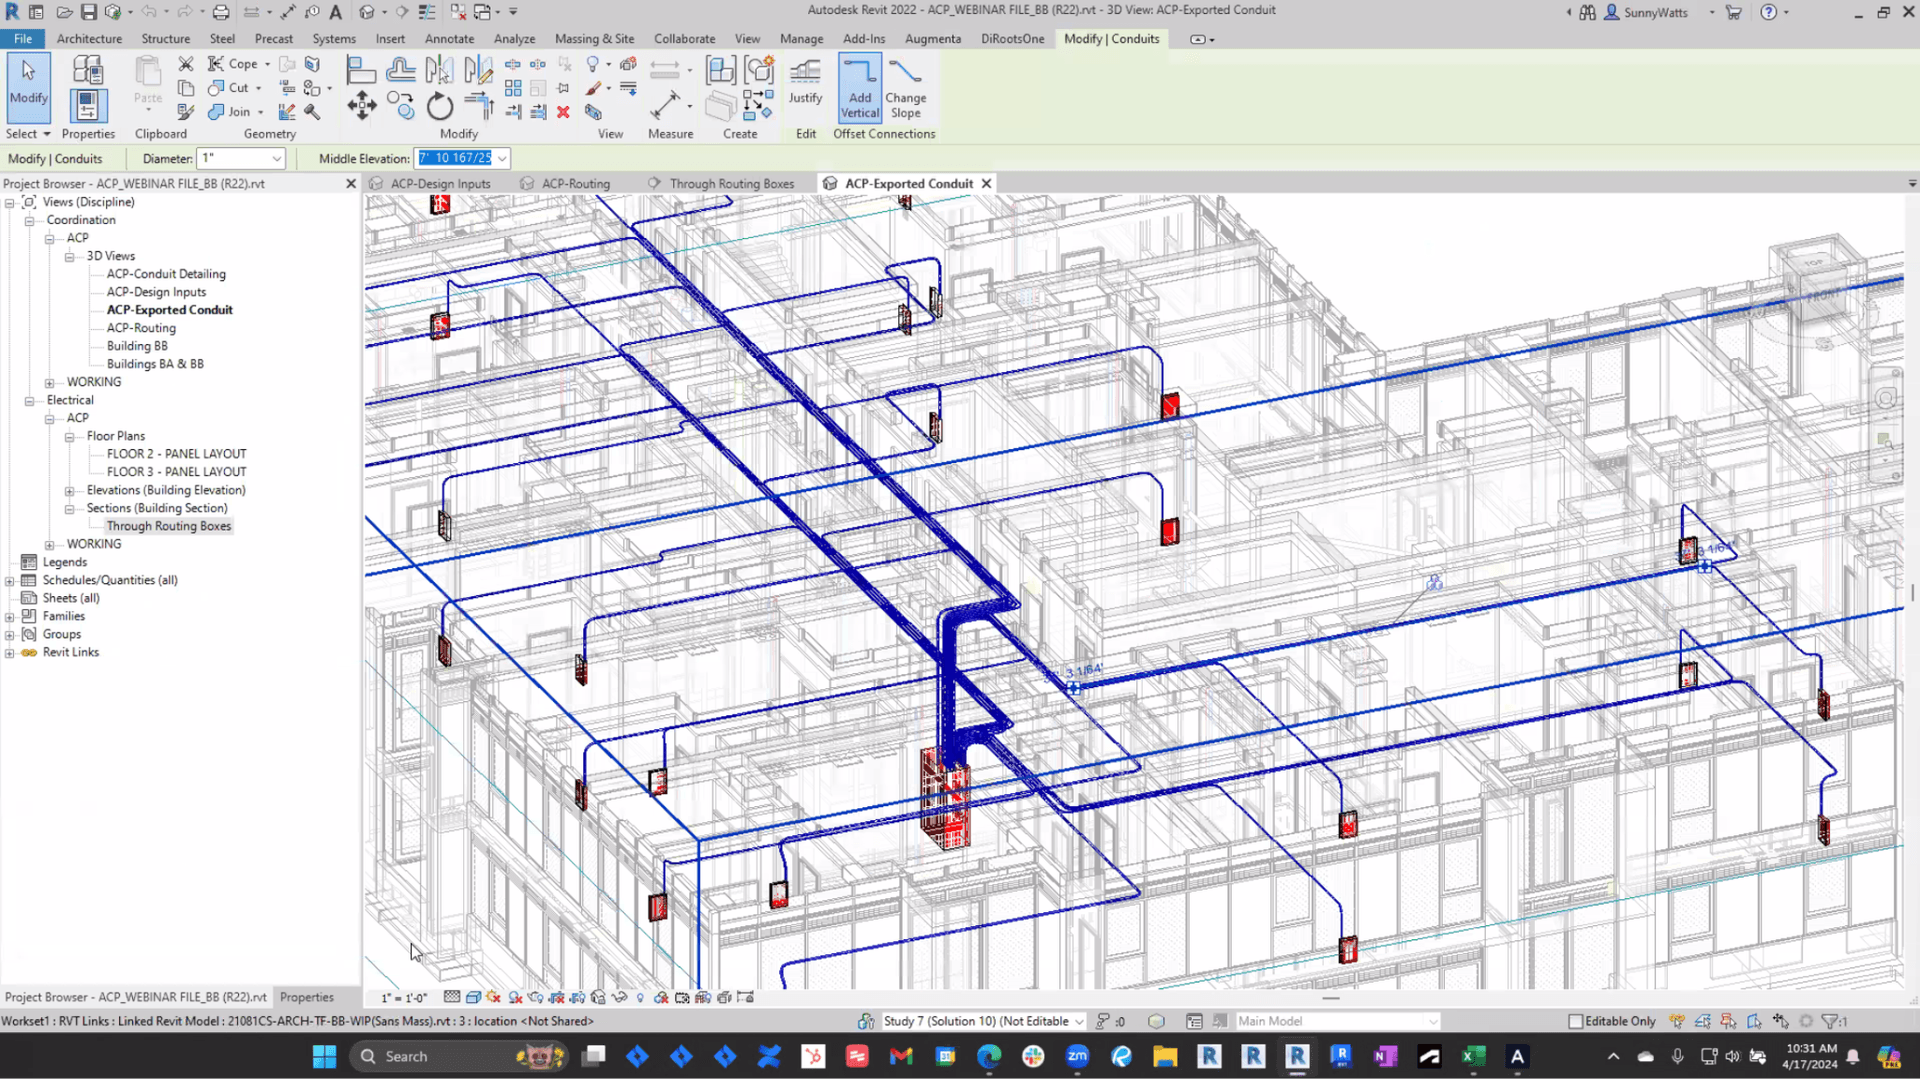
Task: Open SunnyWatts user account menu
Action: [x=1655, y=13]
